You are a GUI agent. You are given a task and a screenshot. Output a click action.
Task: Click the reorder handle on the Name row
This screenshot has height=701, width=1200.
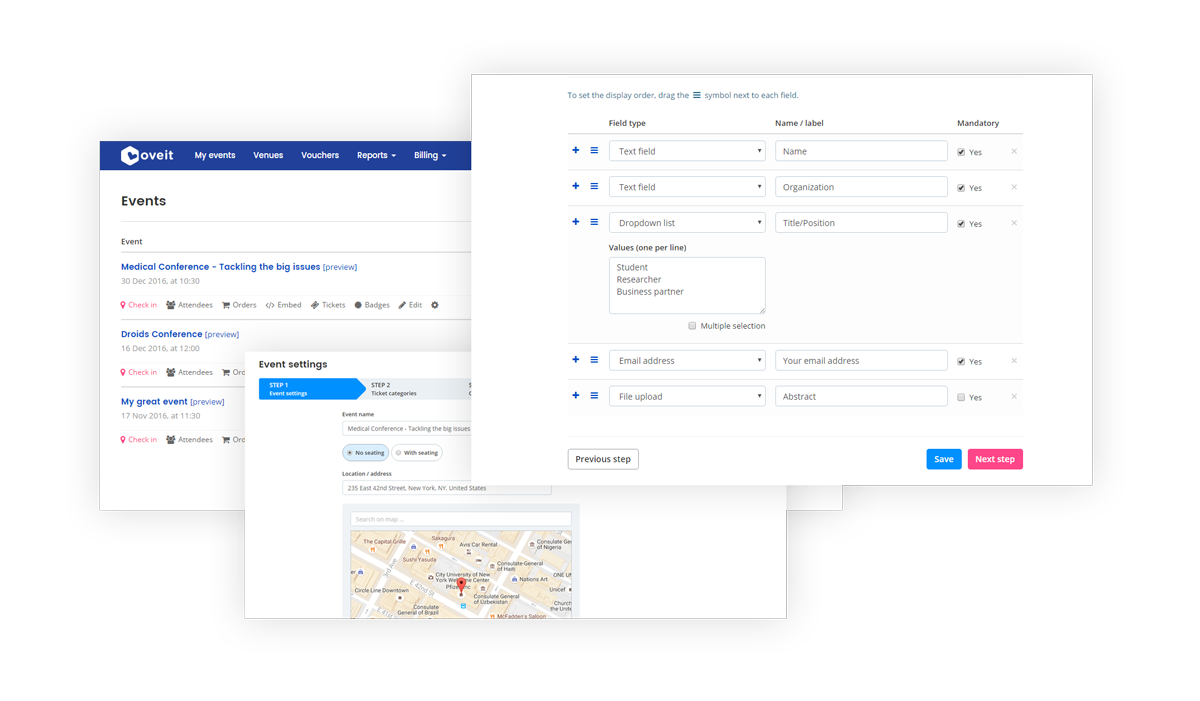(594, 151)
